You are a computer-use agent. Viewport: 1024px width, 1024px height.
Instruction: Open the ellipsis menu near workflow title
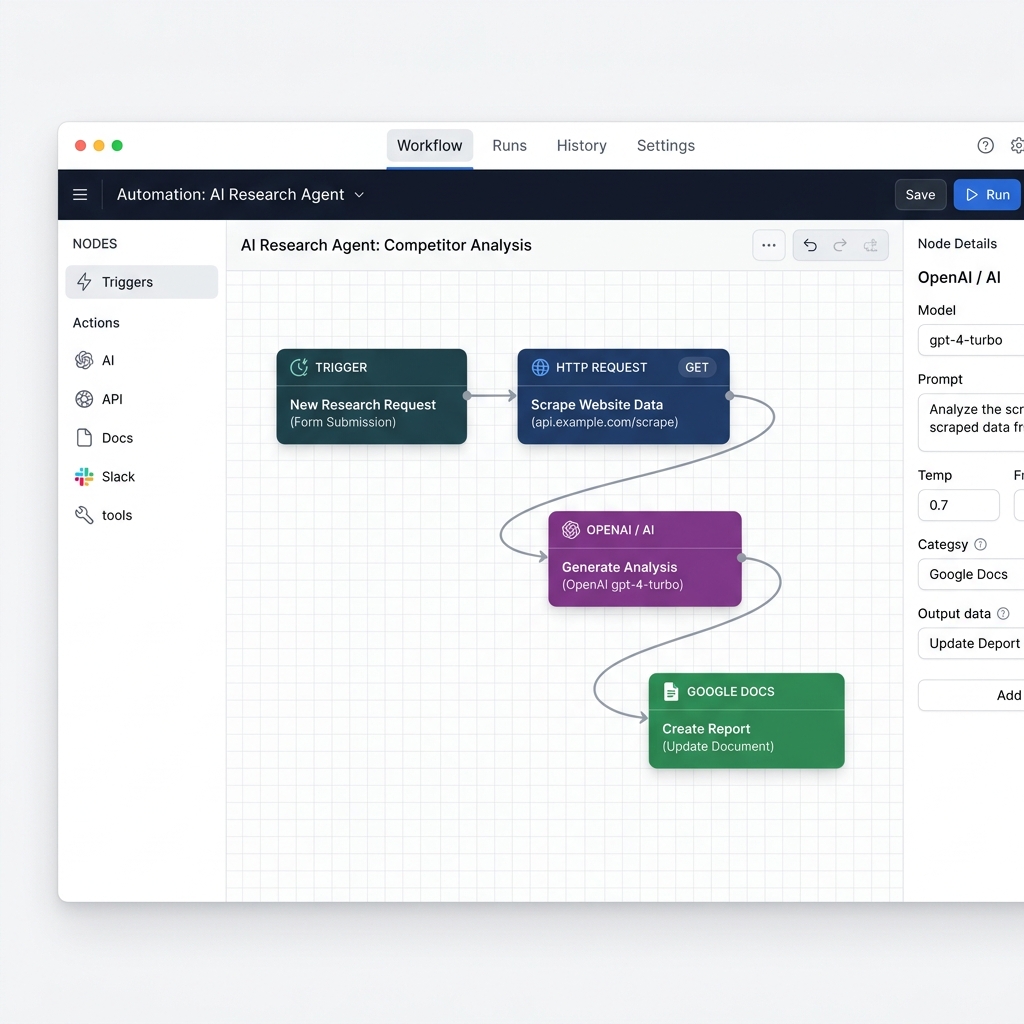tap(768, 245)
